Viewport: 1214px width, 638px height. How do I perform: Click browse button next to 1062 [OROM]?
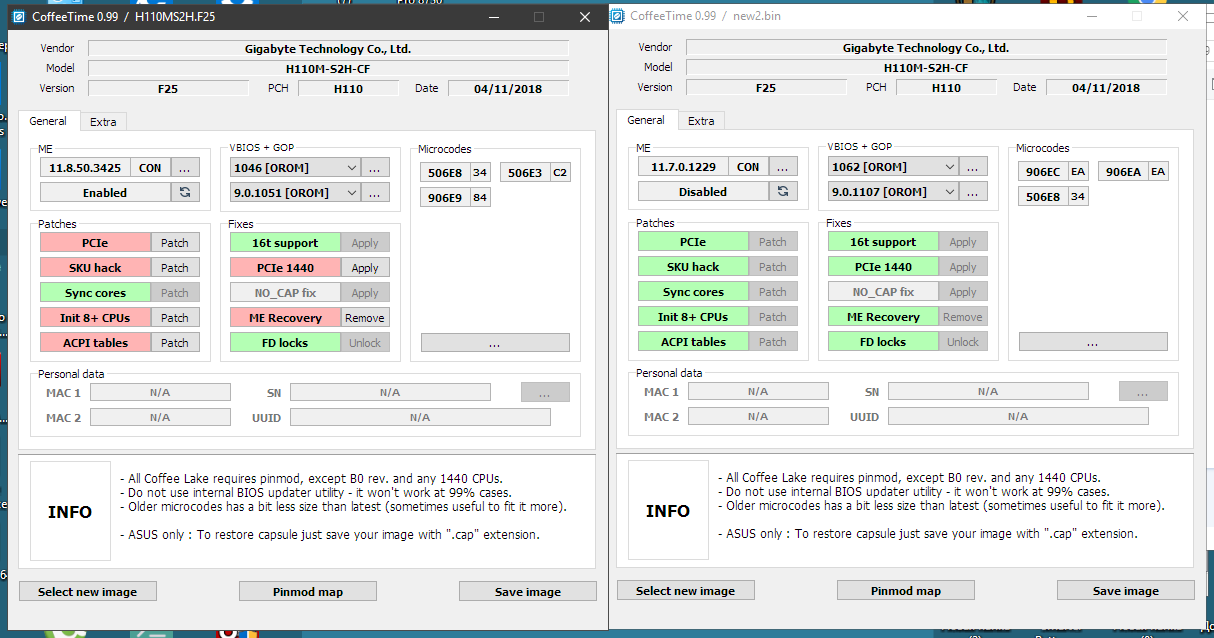973,166
